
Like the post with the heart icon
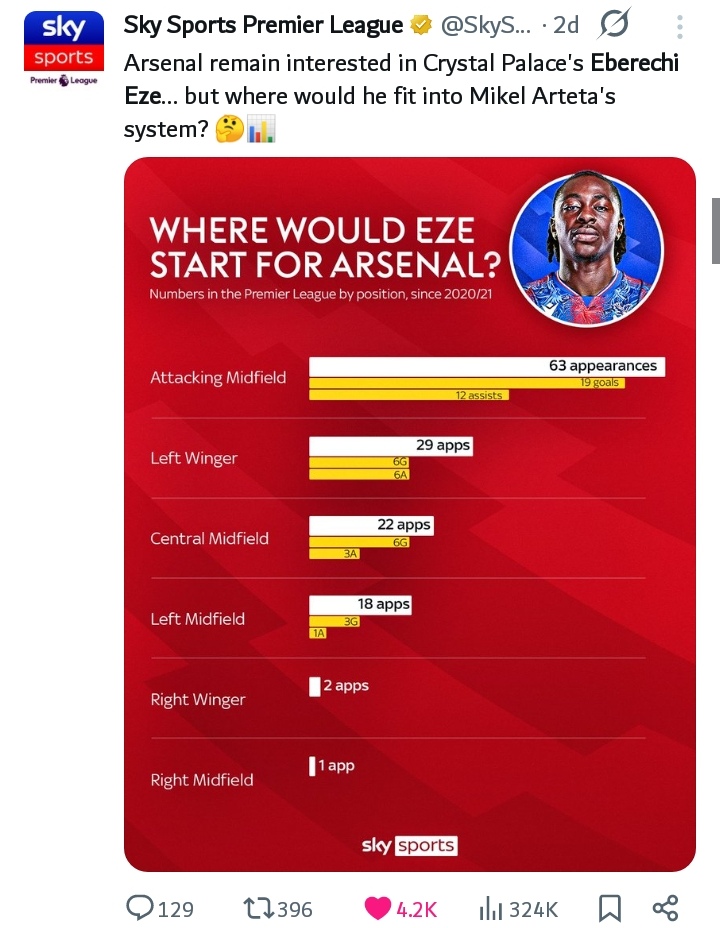pyautogui.click(x=377, y=908)
